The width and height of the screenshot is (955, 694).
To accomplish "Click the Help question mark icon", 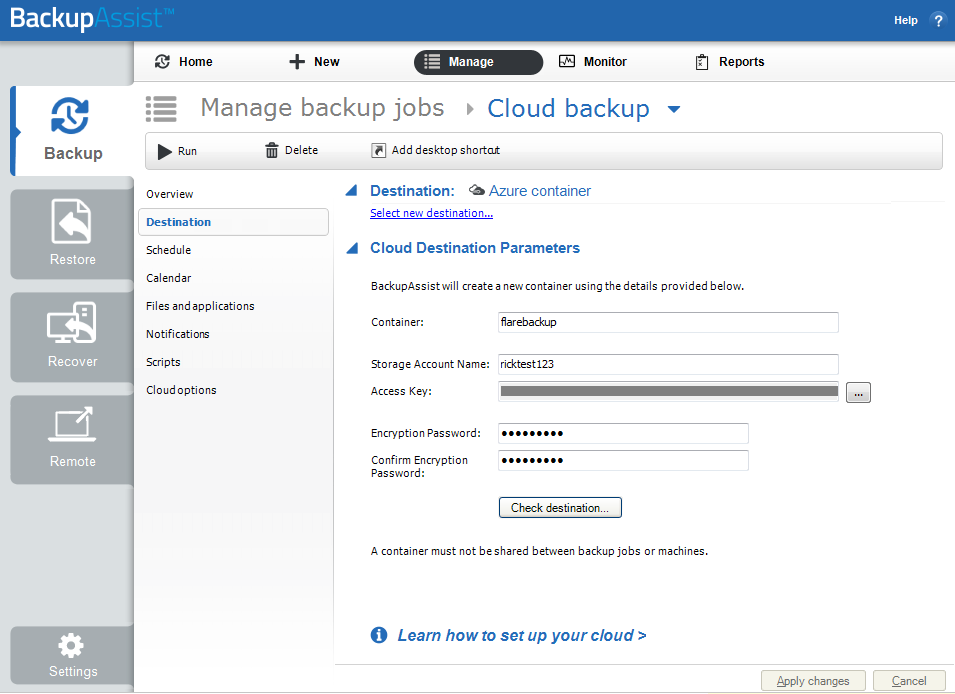I will [x=938, y=21].
